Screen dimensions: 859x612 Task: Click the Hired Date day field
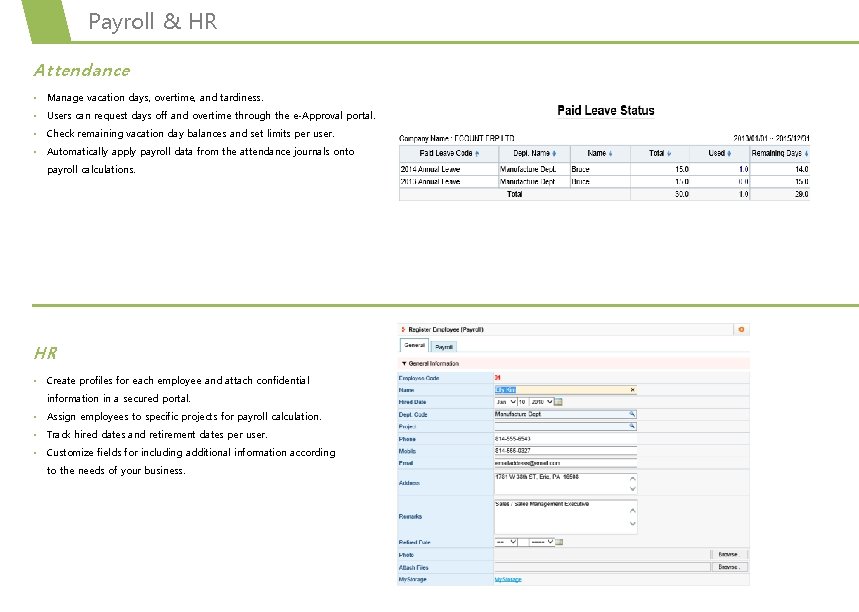(523, 402)
